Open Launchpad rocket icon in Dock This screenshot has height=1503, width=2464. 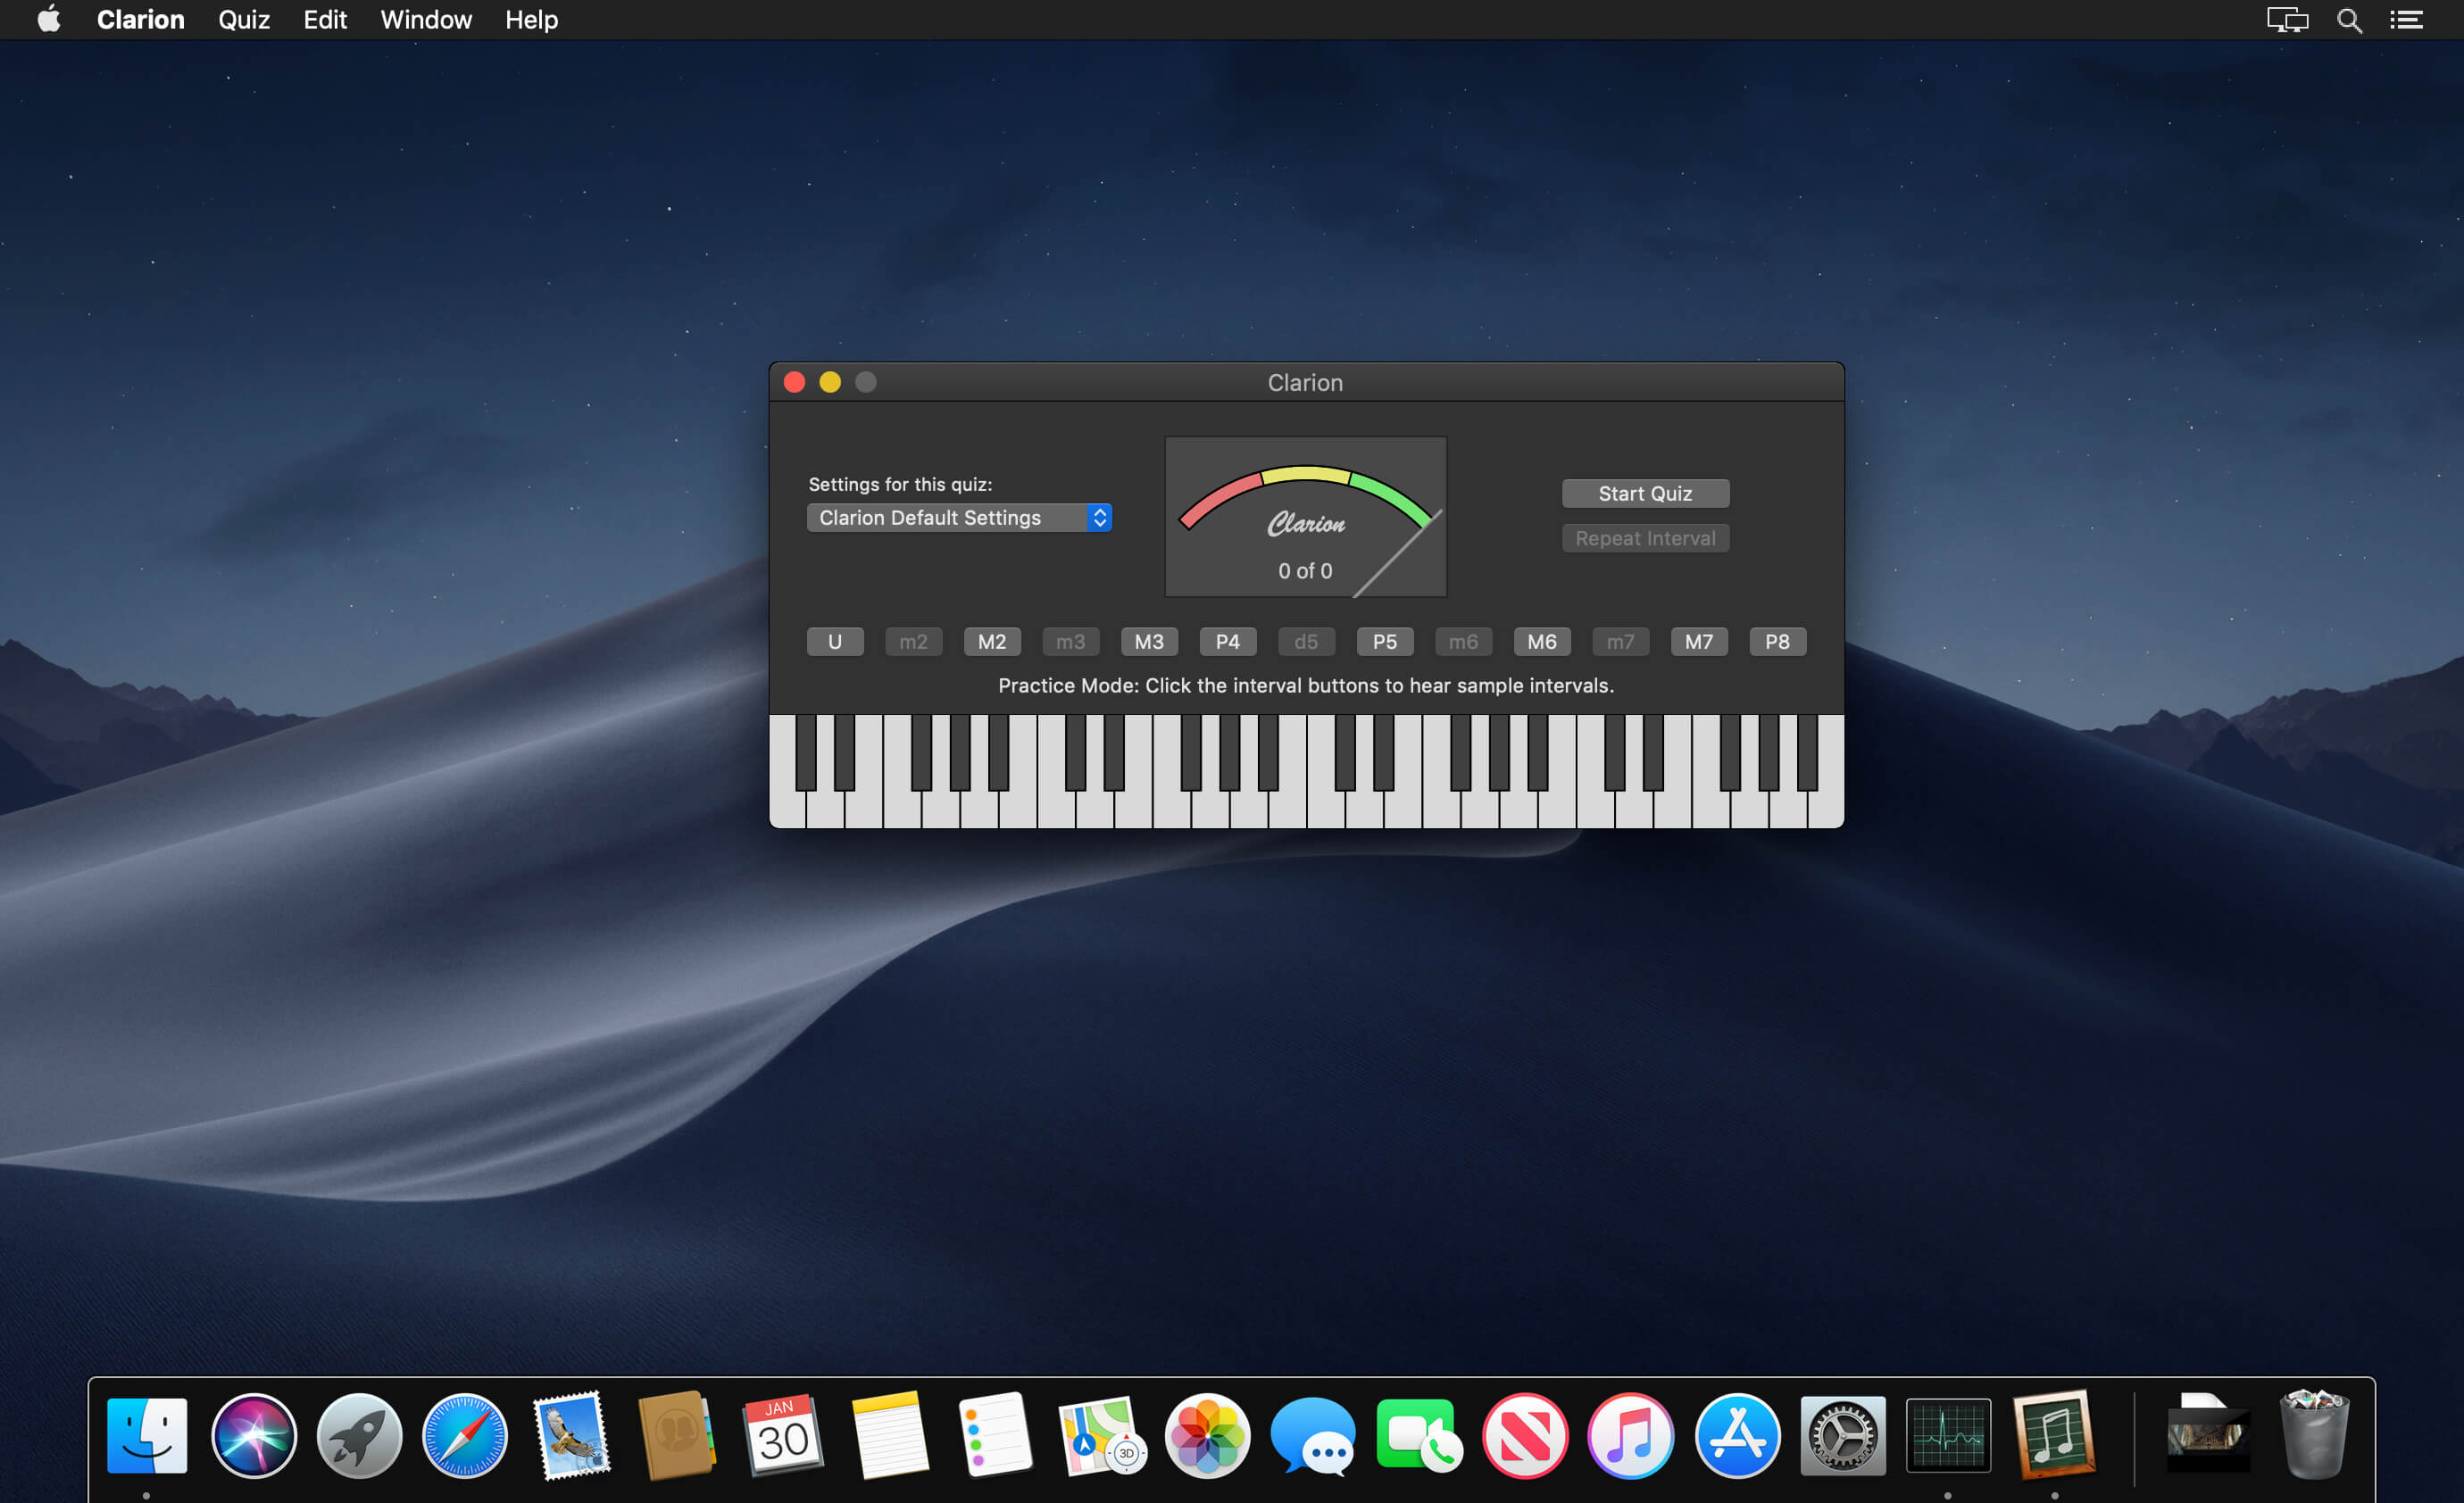[359, 1436]
